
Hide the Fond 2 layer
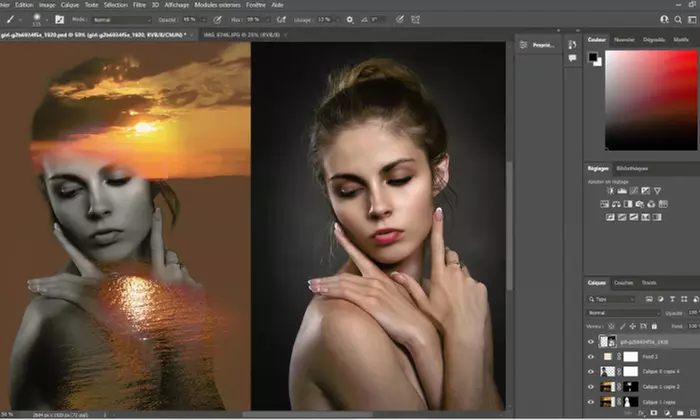coord(591,357)
